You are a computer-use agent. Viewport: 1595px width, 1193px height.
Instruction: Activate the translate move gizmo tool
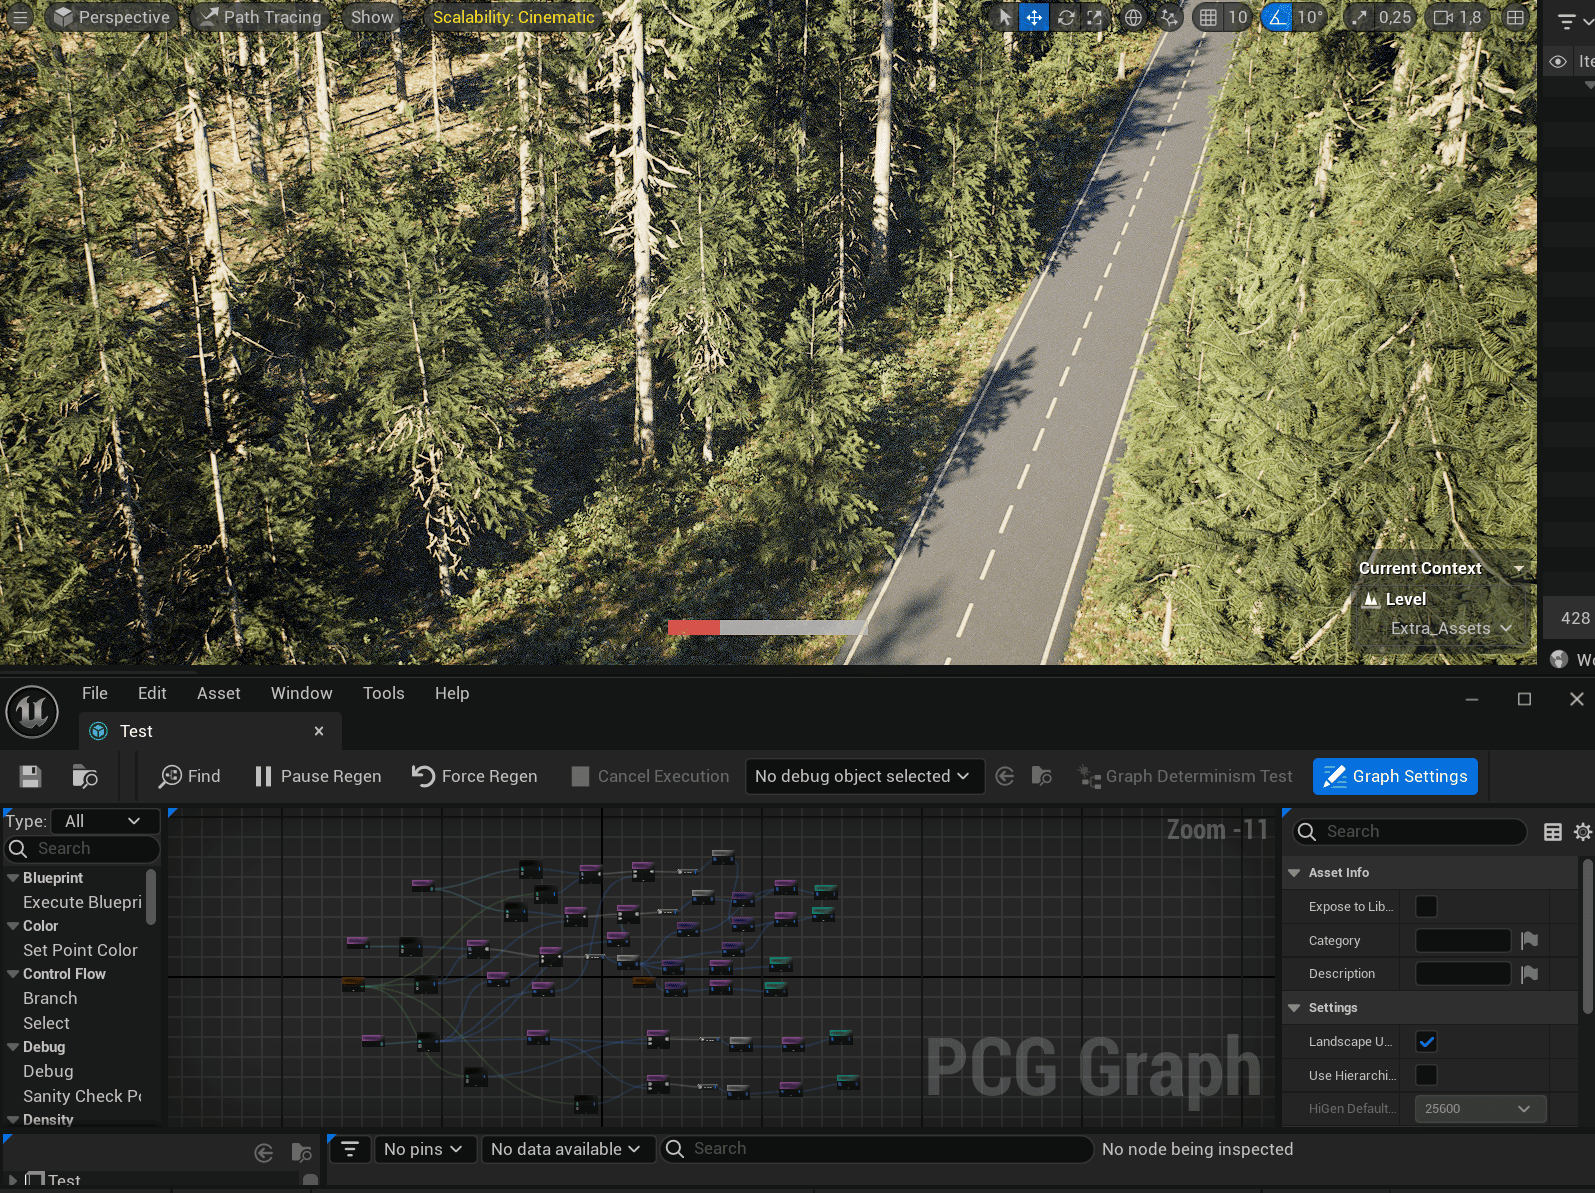pos(1034,17)
